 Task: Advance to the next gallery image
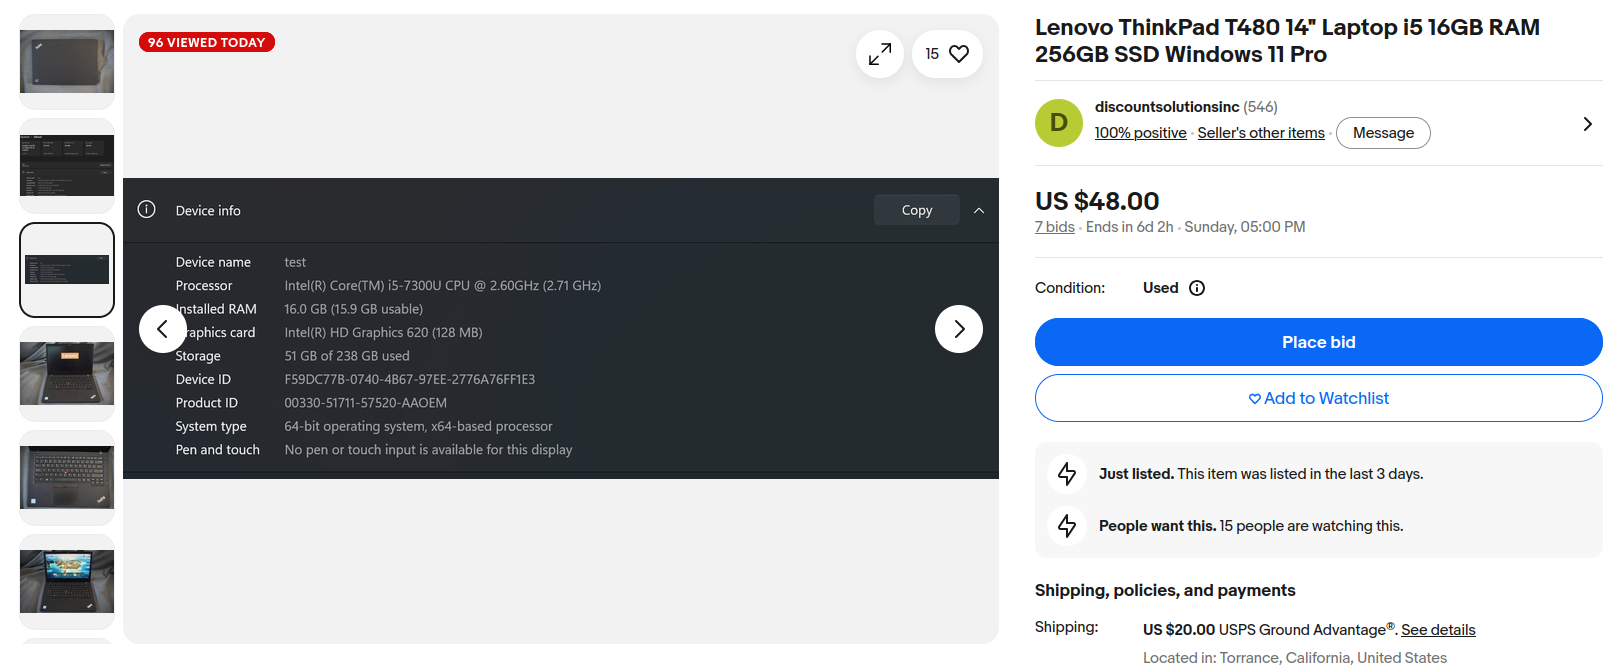959,329
